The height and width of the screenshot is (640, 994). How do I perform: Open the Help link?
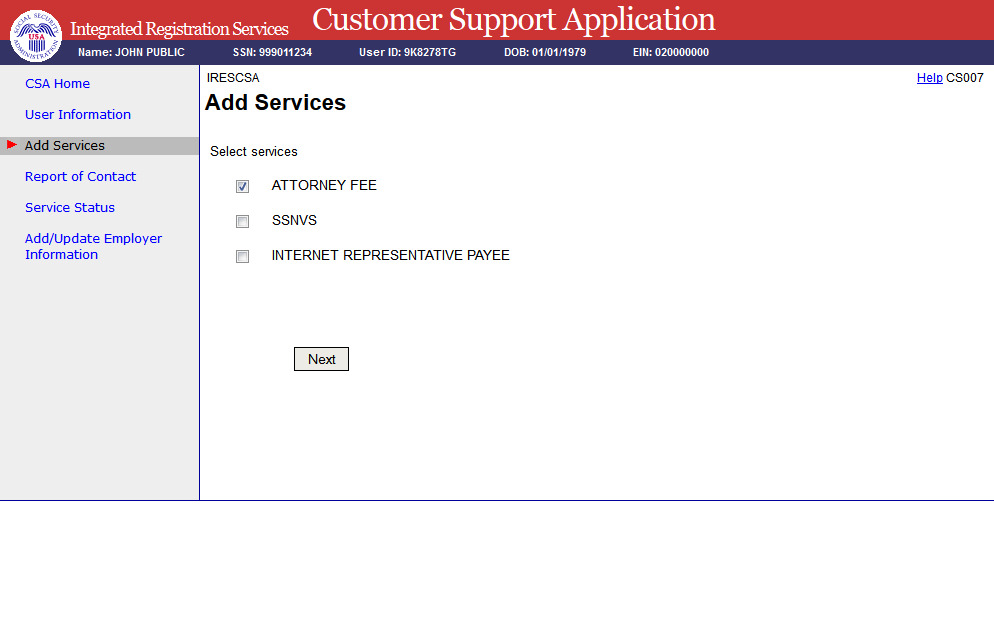tap(929, 78)
